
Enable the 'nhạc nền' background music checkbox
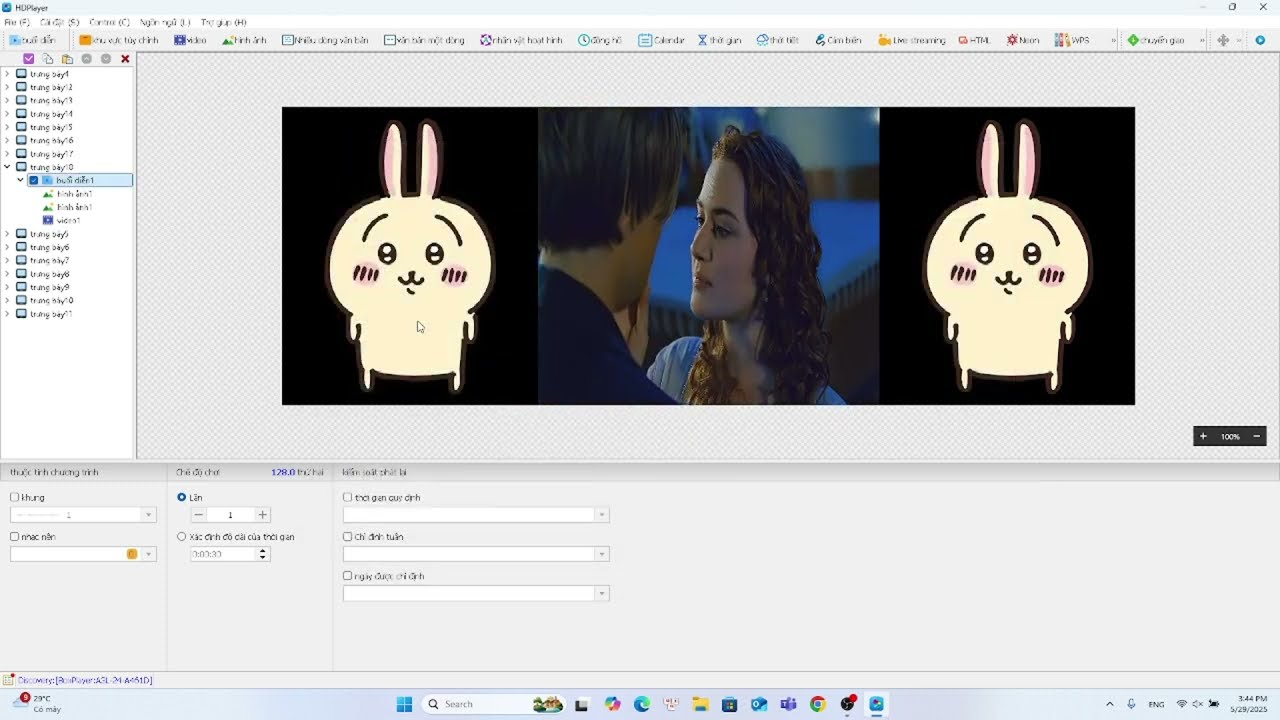[15, 537]
